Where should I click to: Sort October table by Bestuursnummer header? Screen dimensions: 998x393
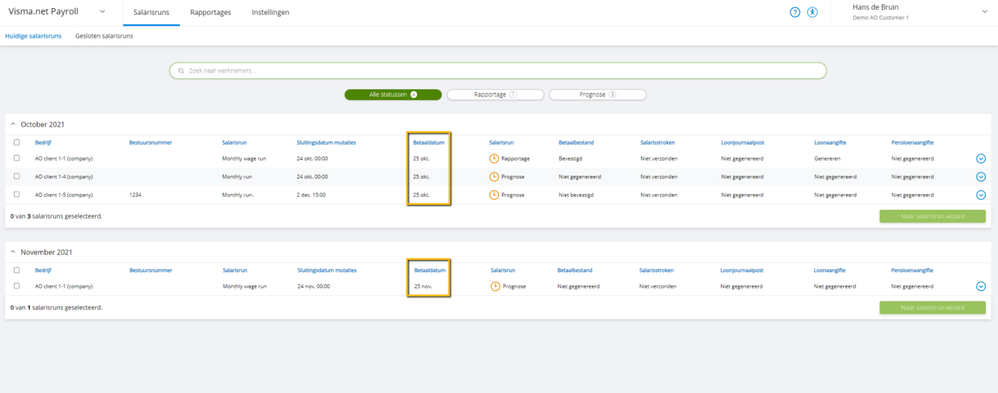(x=150, y=143)
